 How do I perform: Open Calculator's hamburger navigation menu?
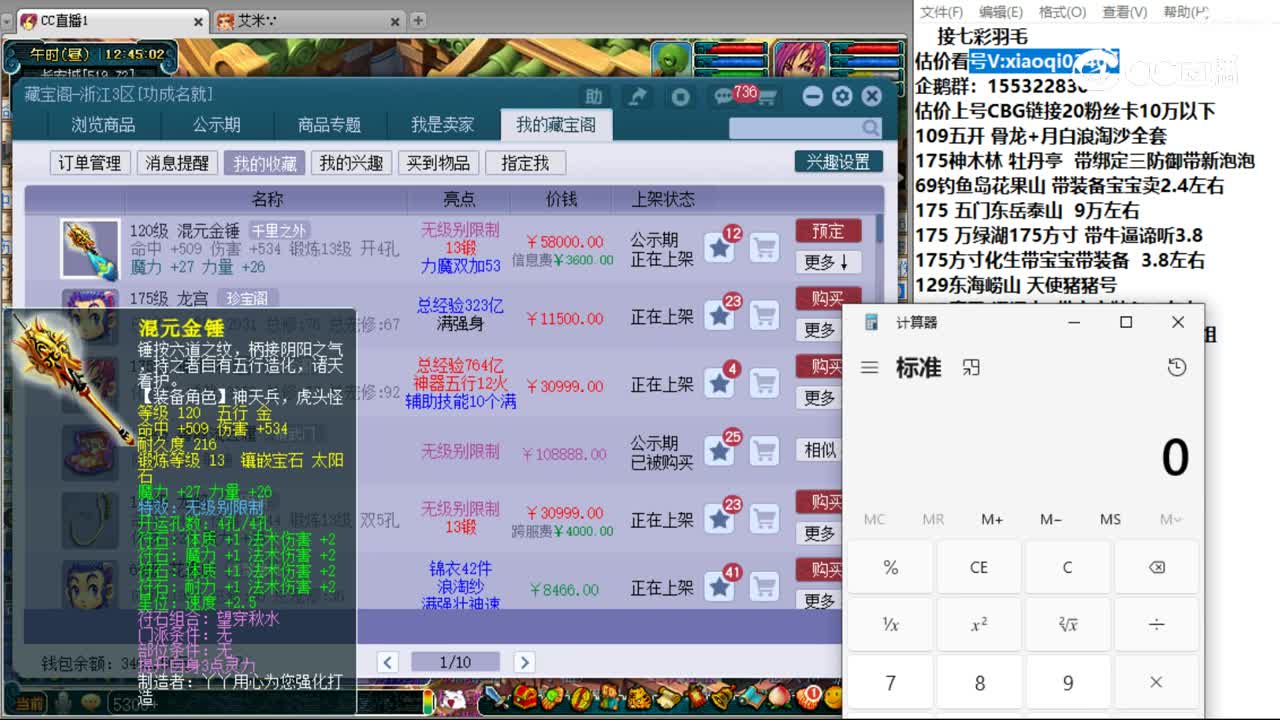pos(868,366)
